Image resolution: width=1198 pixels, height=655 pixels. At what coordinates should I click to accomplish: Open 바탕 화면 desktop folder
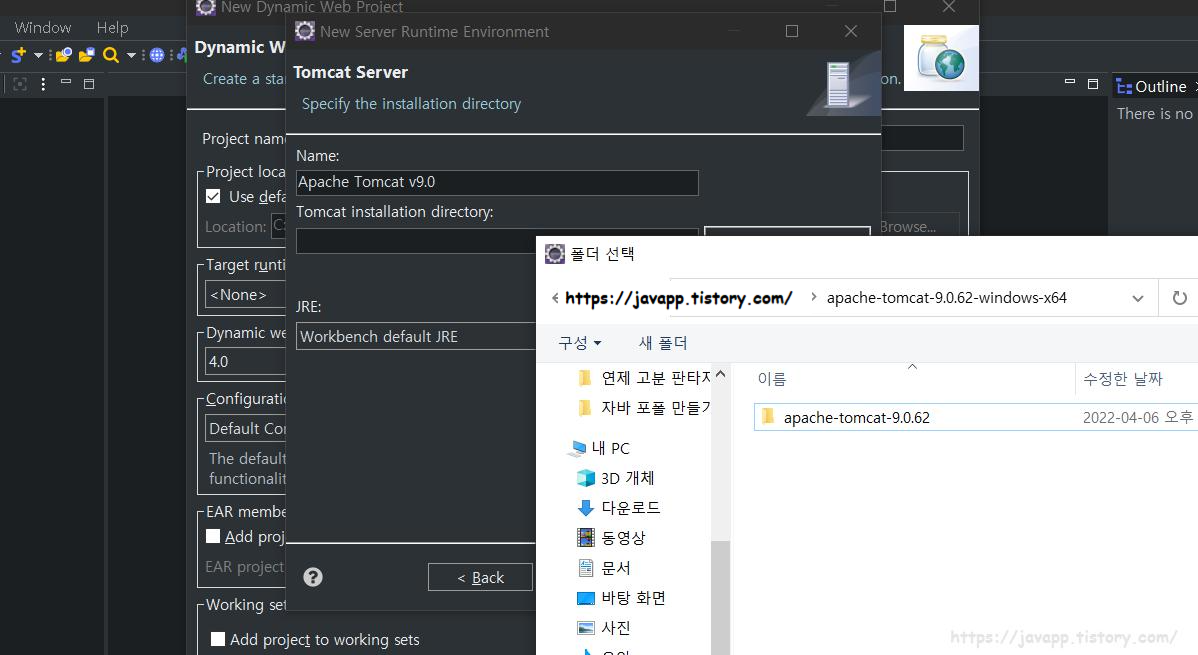point(621,598)
